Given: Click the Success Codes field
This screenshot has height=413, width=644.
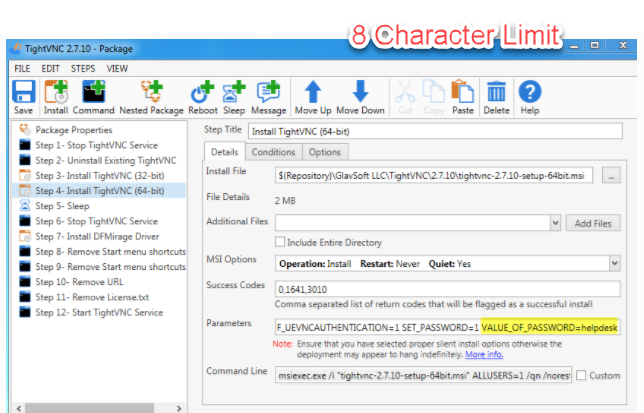Looking at the screenshot, I should tap(447, 289).
